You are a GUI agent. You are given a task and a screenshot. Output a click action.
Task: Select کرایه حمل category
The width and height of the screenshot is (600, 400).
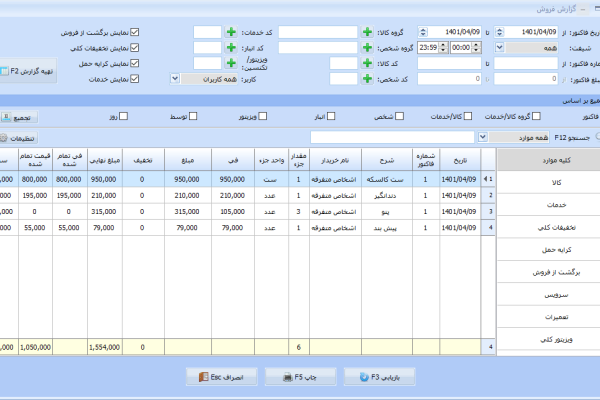point(549,250)
